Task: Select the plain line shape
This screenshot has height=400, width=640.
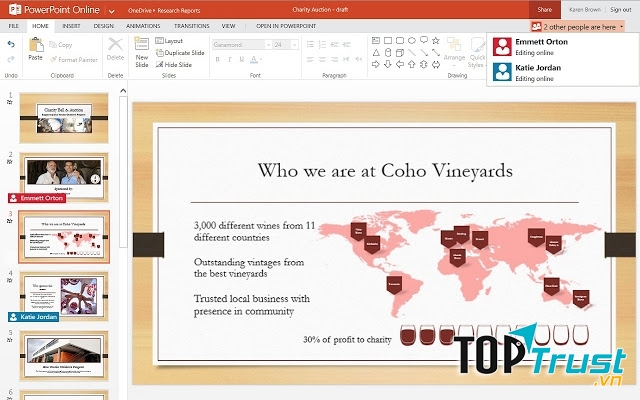Action: [x=412, y=53]
